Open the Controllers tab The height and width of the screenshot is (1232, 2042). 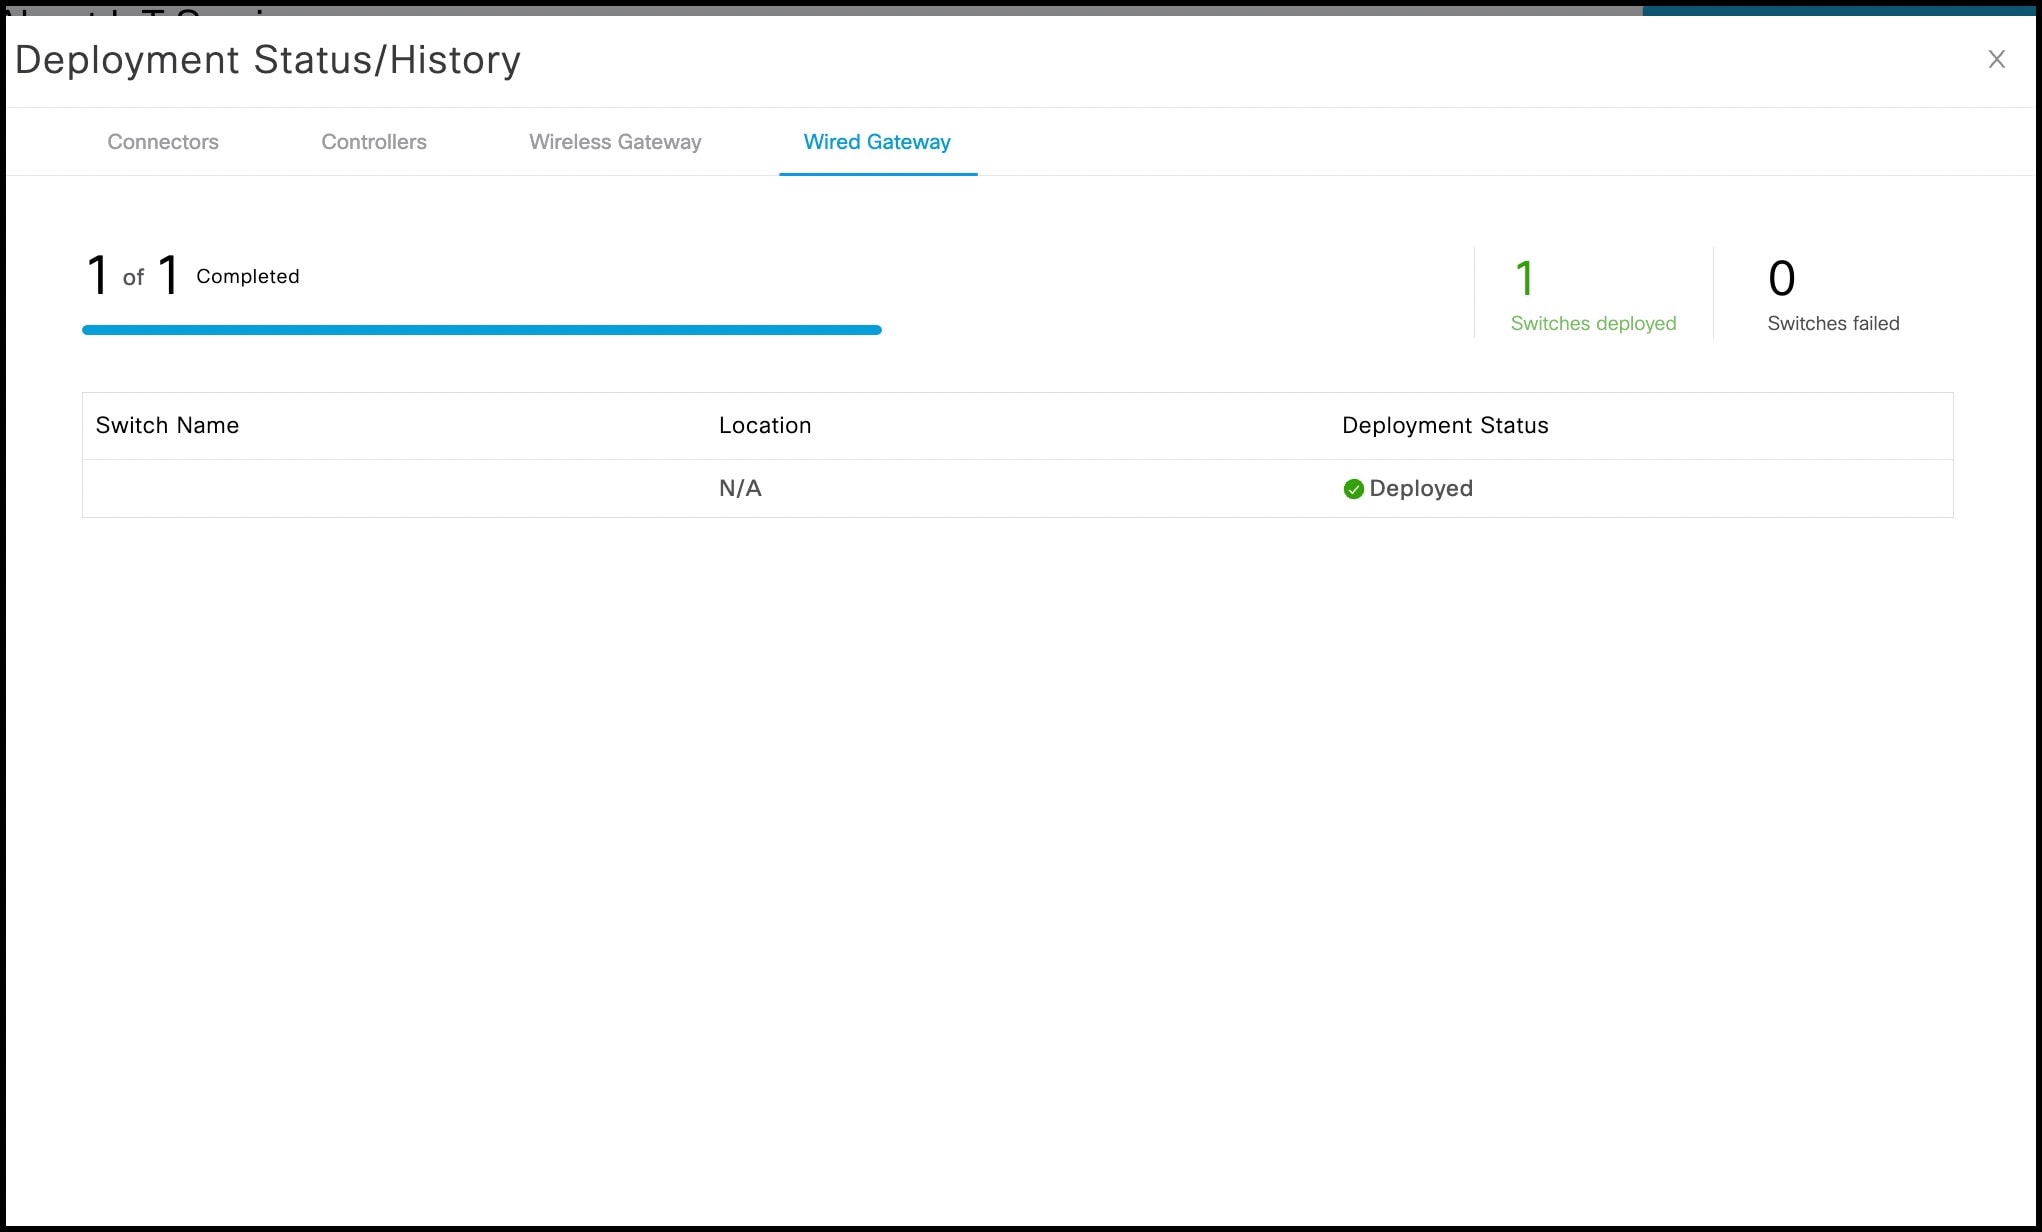[x=373, y=142]
